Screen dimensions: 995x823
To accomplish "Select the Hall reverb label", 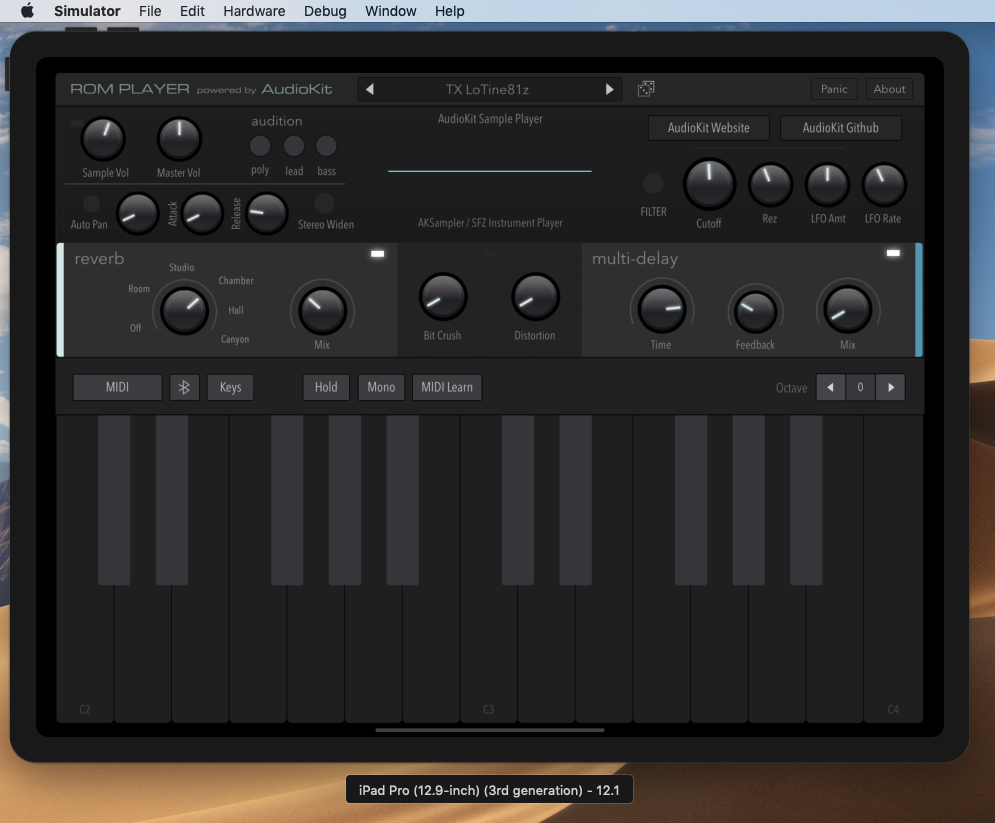I will pos(235,310).
